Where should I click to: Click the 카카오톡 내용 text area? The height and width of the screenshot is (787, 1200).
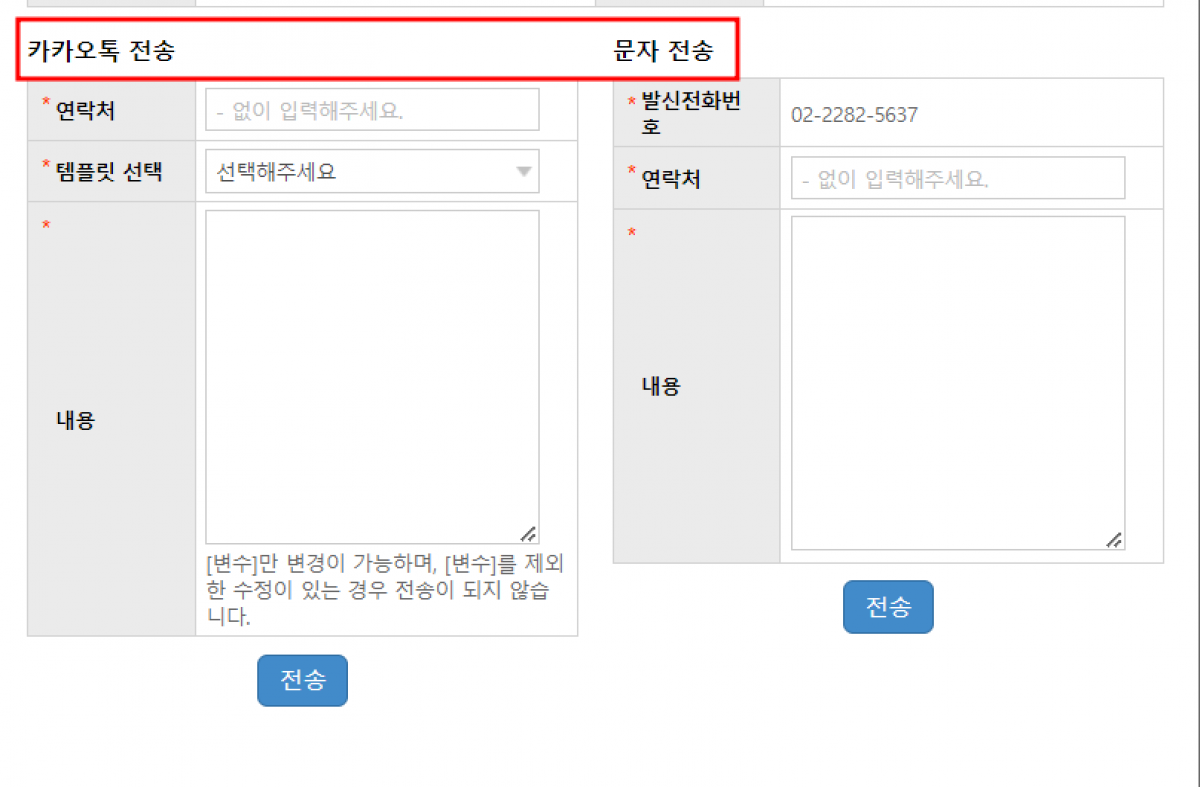371,376
